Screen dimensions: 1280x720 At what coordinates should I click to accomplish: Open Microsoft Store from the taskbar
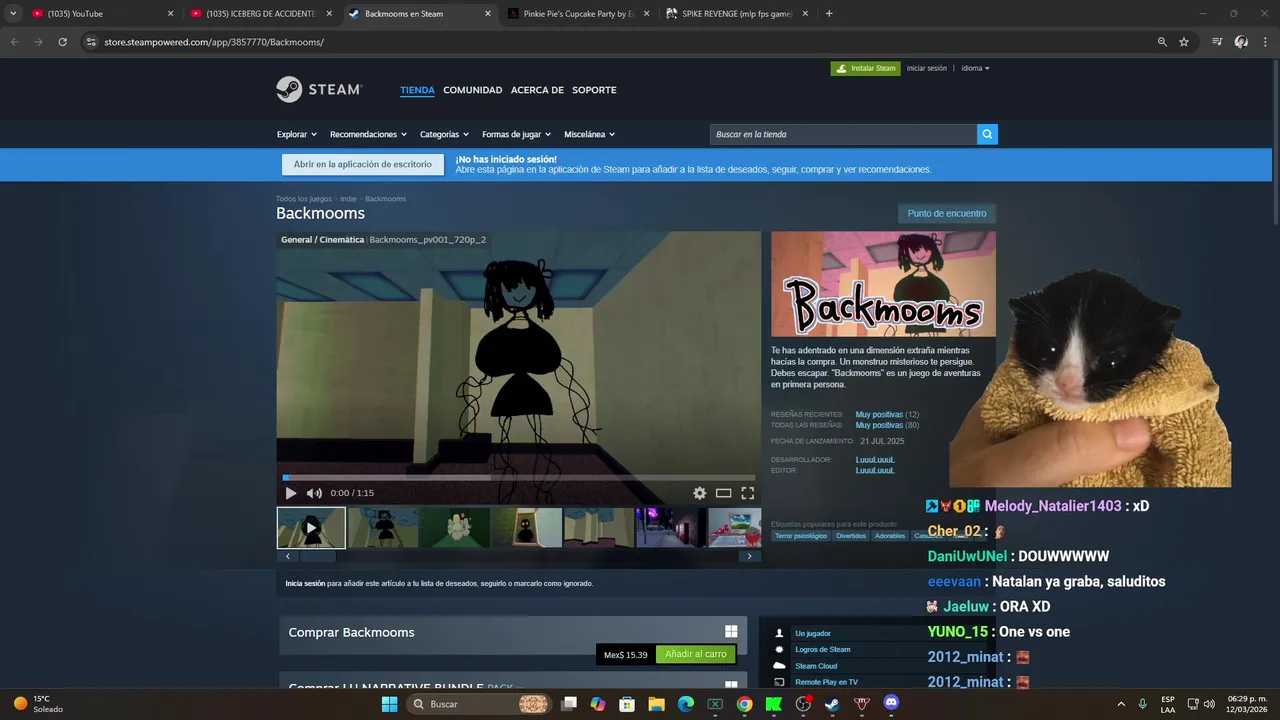click(627, 704)
